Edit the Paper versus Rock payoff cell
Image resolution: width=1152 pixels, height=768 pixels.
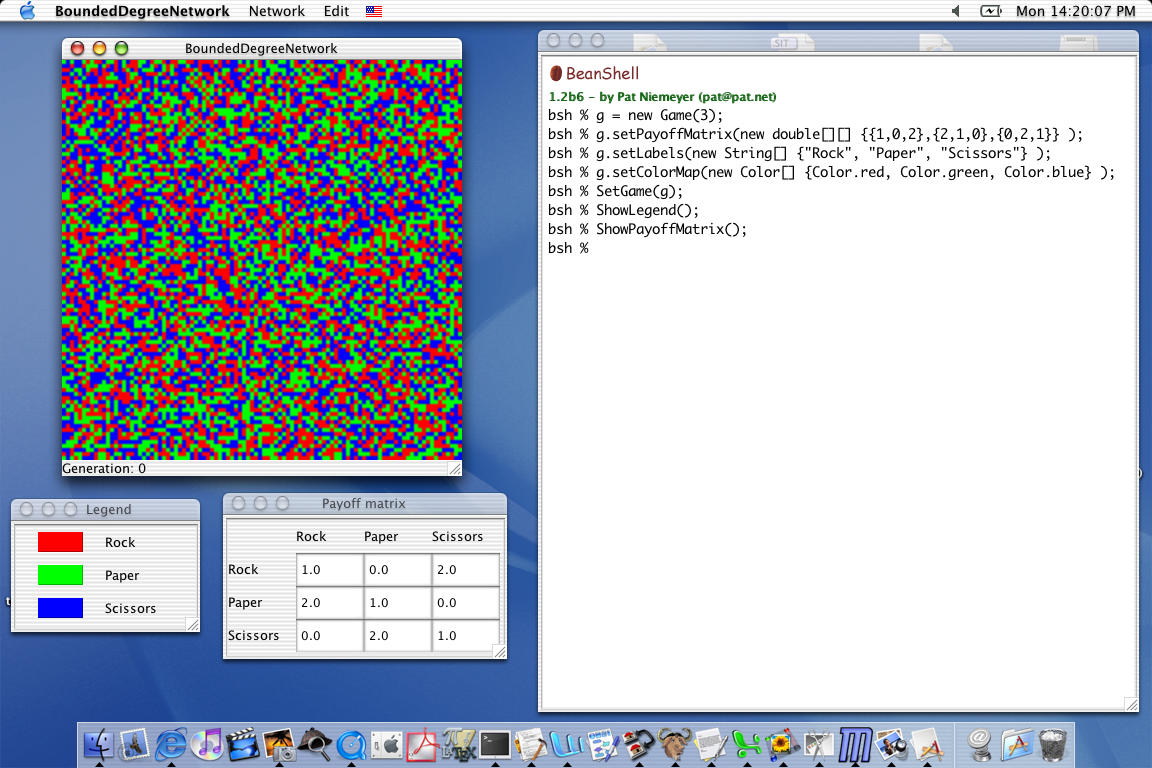[330, 603]
